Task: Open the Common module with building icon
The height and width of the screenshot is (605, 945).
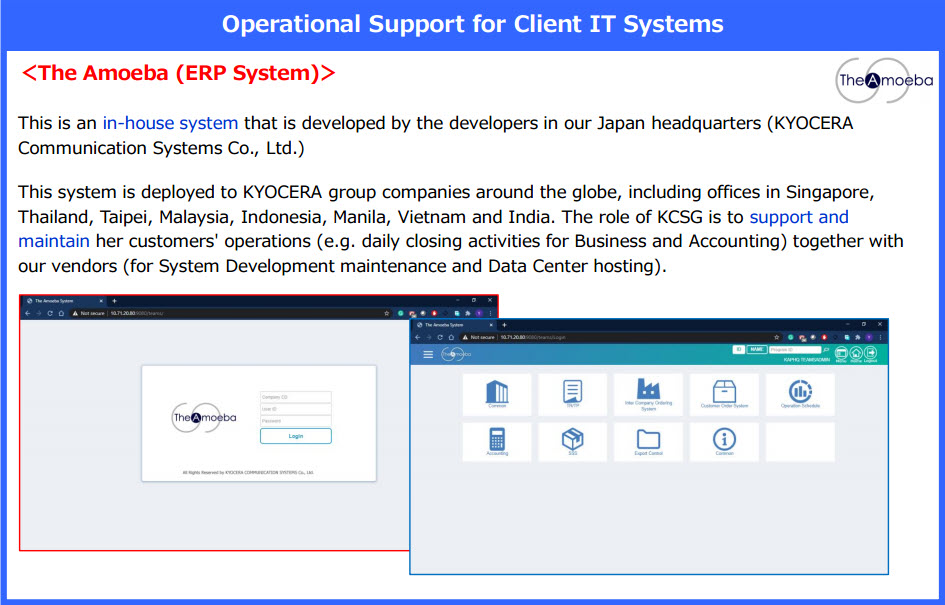Action: [x=496, y=394]
